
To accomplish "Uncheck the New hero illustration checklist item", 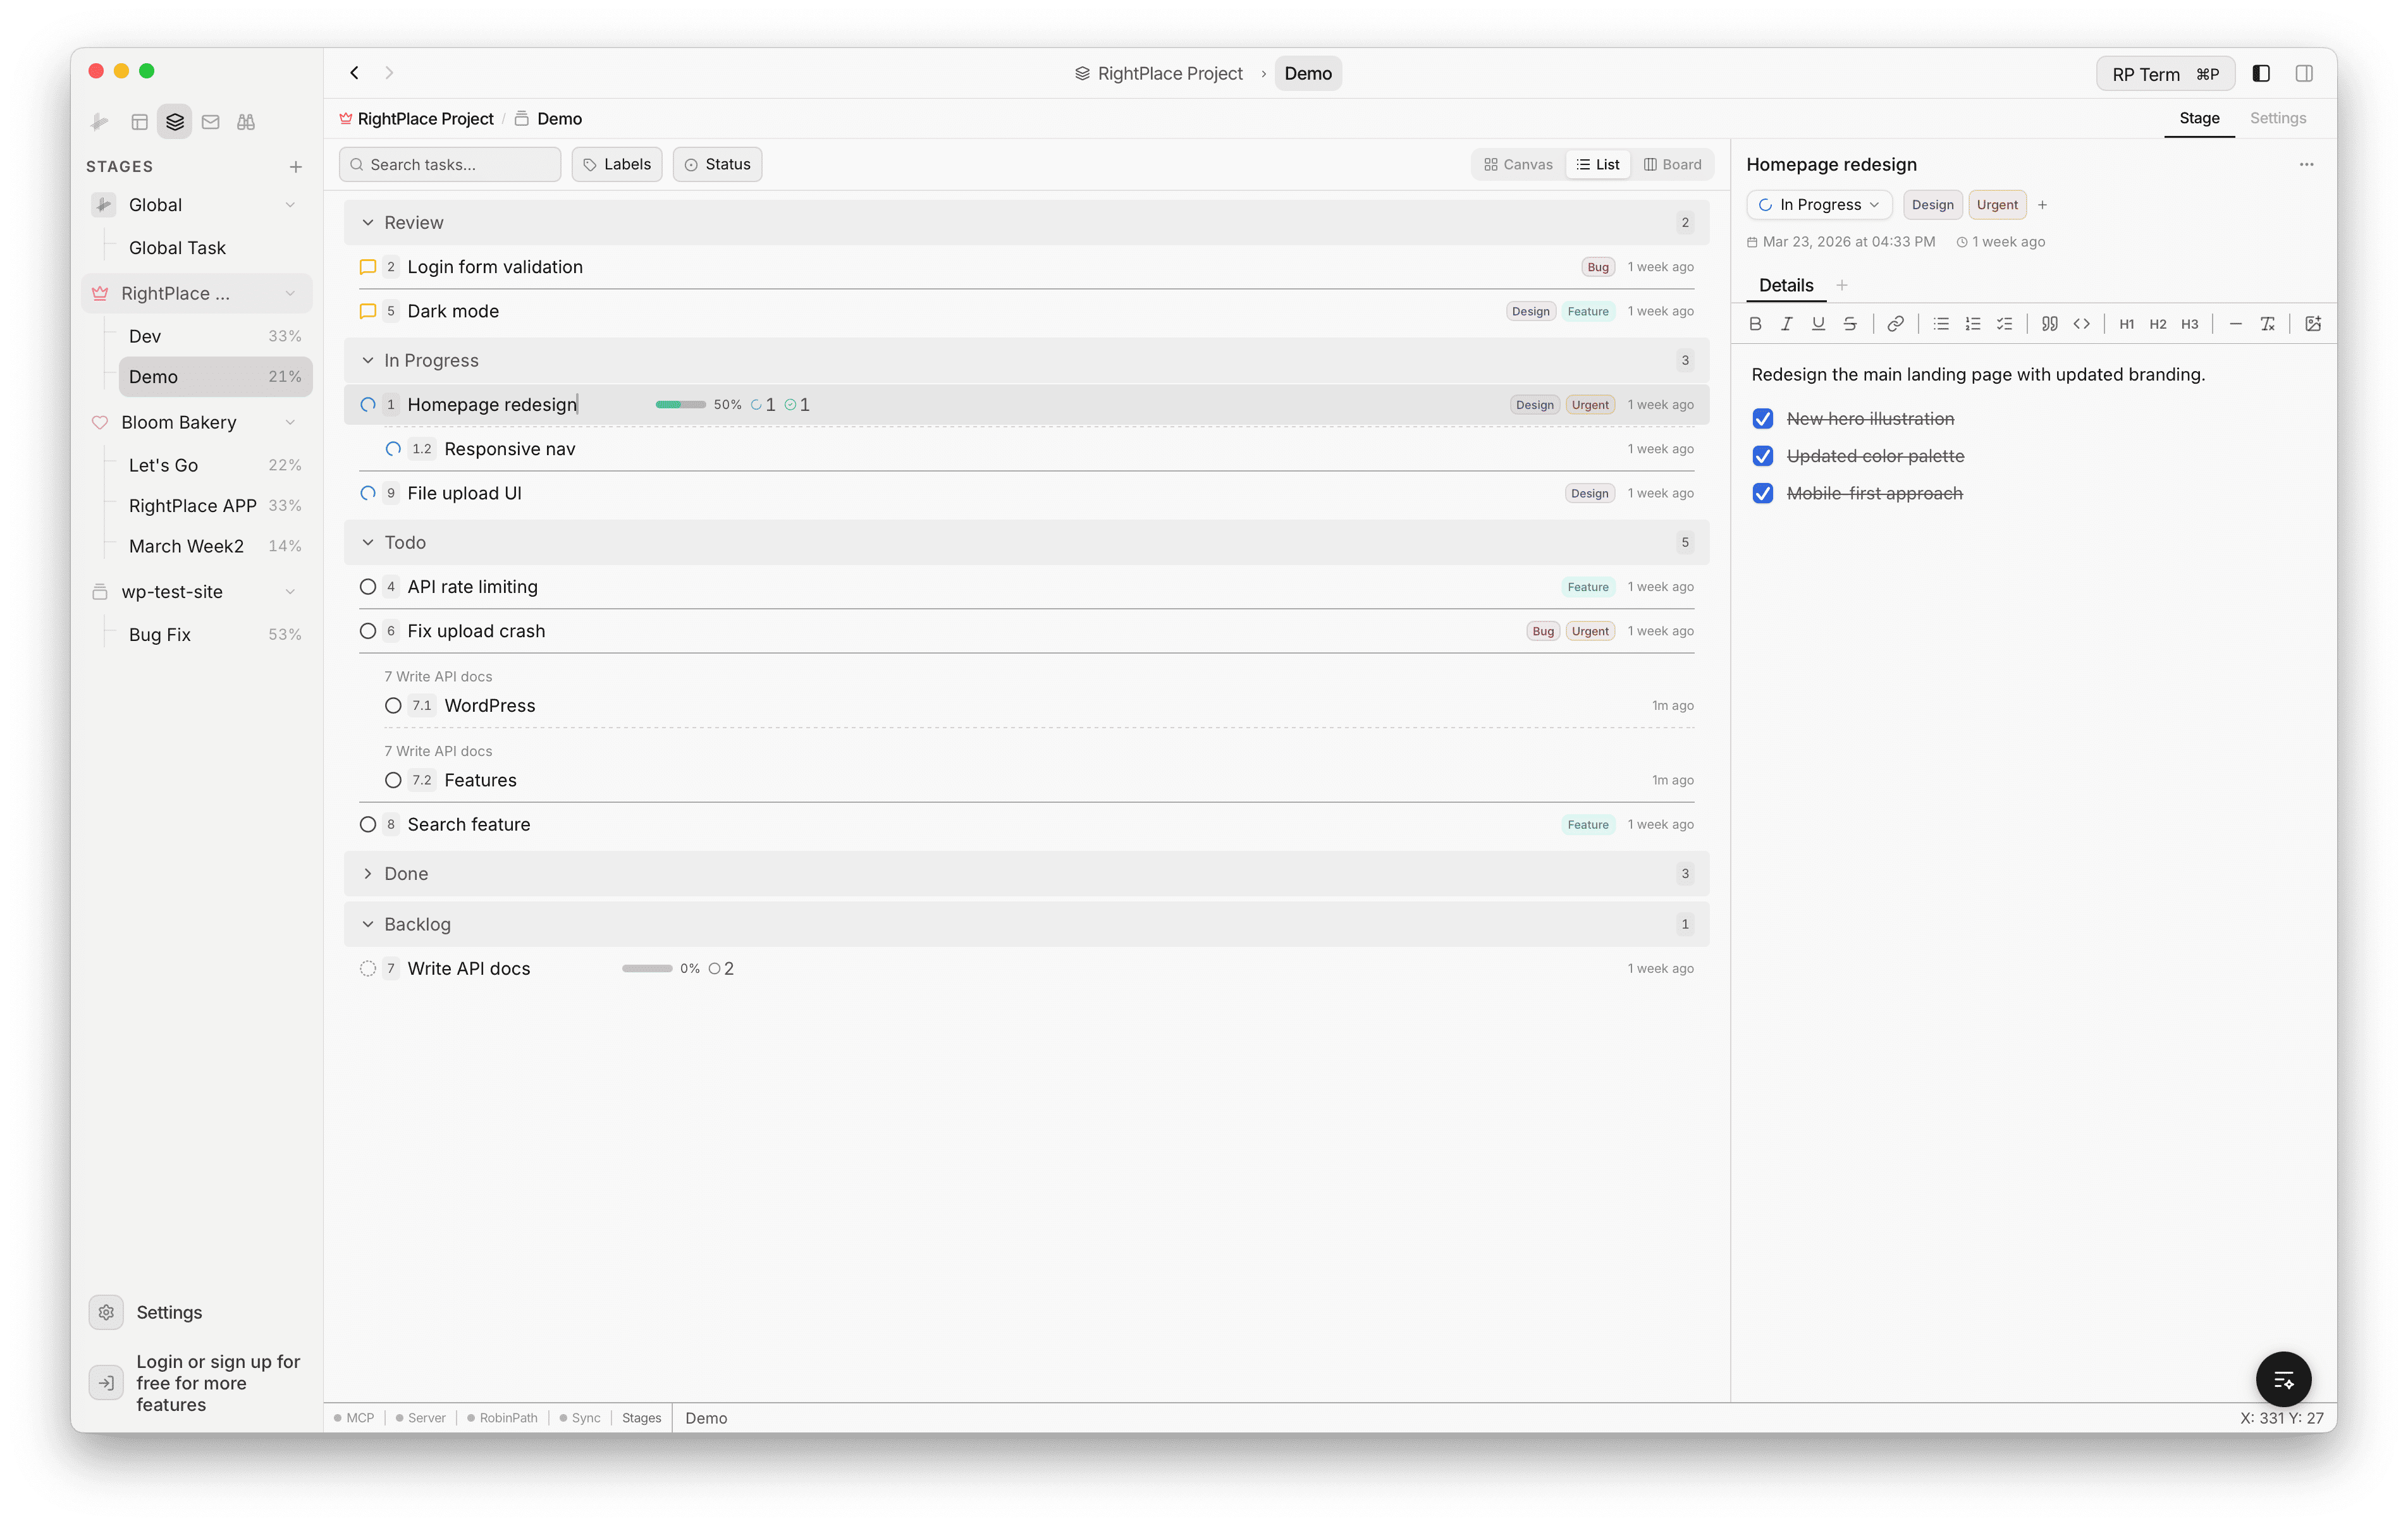I will click(1763, 418).
